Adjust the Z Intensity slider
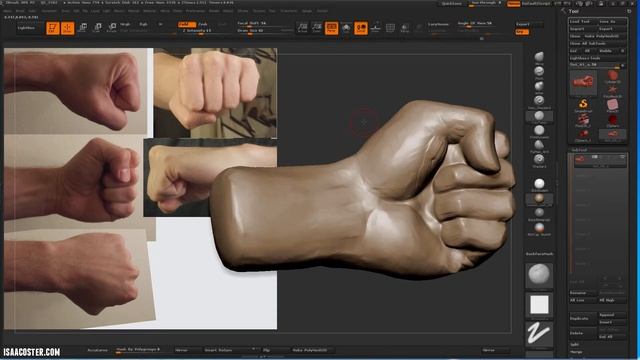Image resolution: width=640 pixels, height=360 pixels. 202,31
